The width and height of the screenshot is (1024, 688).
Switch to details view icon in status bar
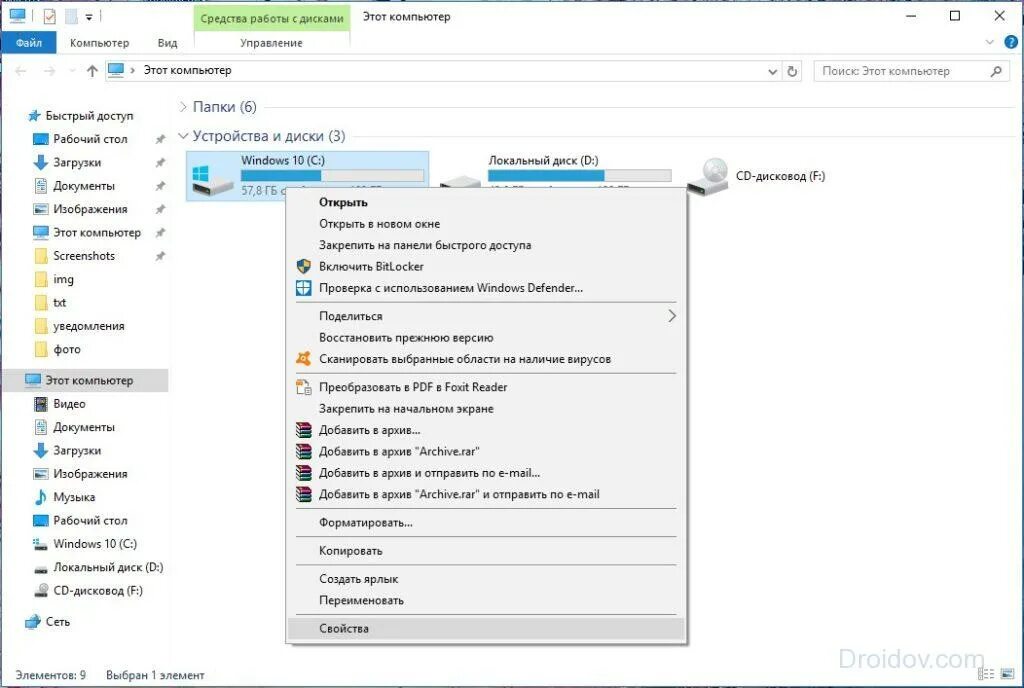(986, 674)
